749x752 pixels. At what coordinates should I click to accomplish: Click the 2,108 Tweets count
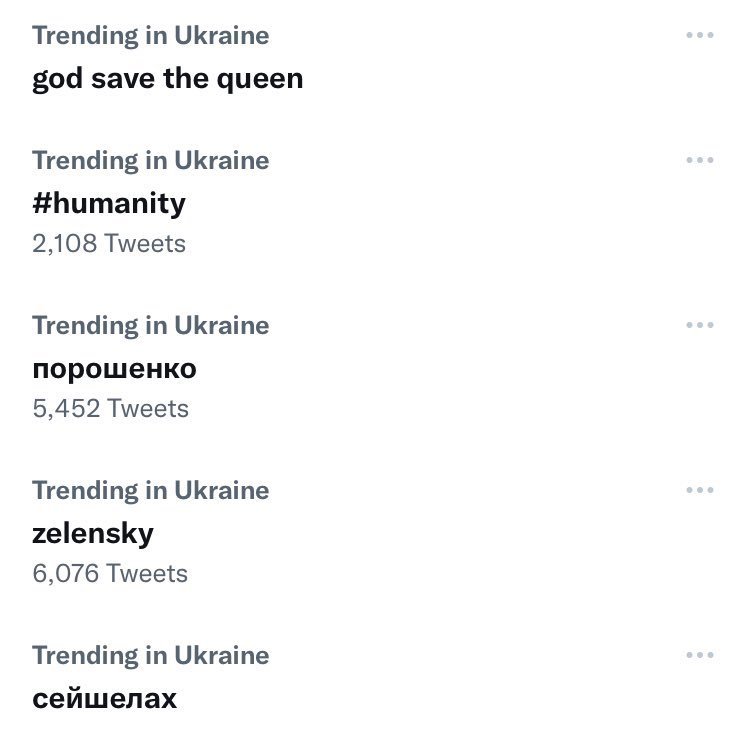pos(109,243)
